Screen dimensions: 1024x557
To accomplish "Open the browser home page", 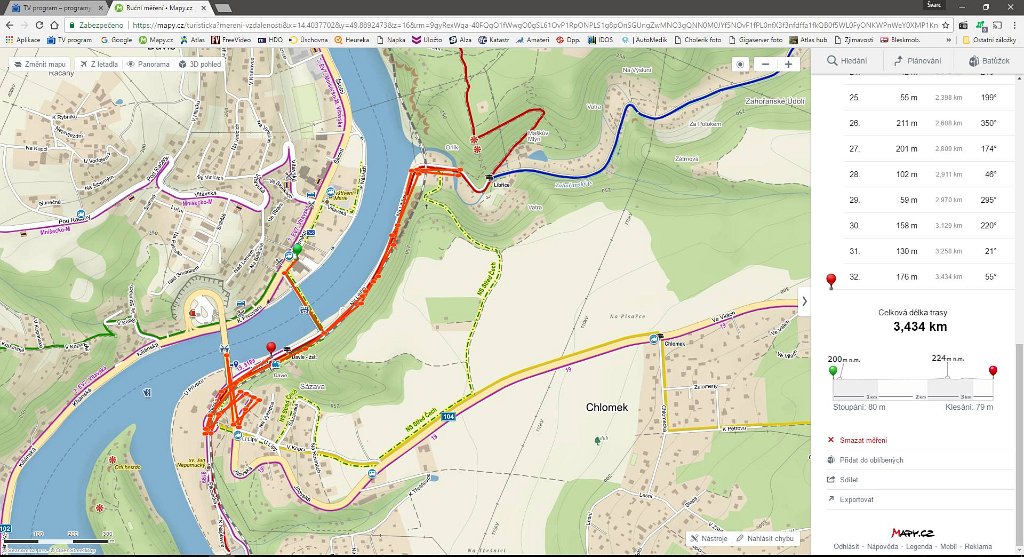I will coord(54,25).
